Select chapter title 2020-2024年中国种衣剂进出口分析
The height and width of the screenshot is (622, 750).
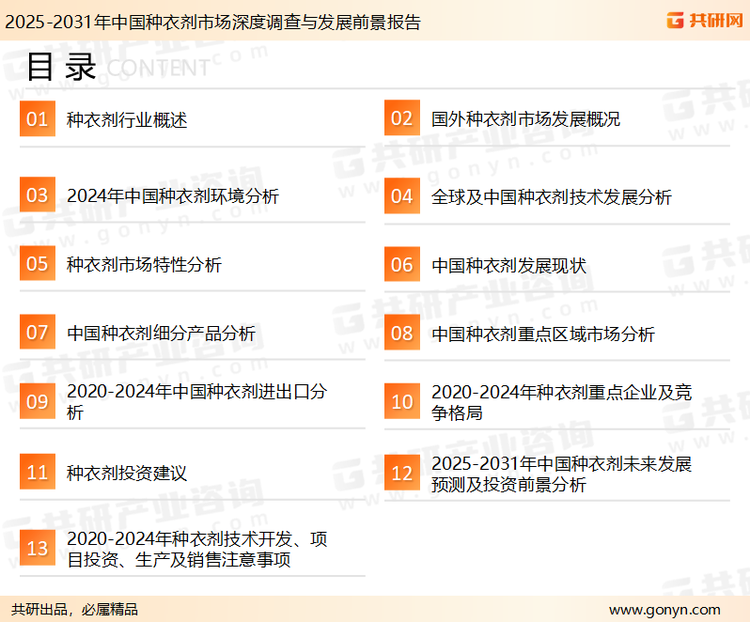coord(197,401)
